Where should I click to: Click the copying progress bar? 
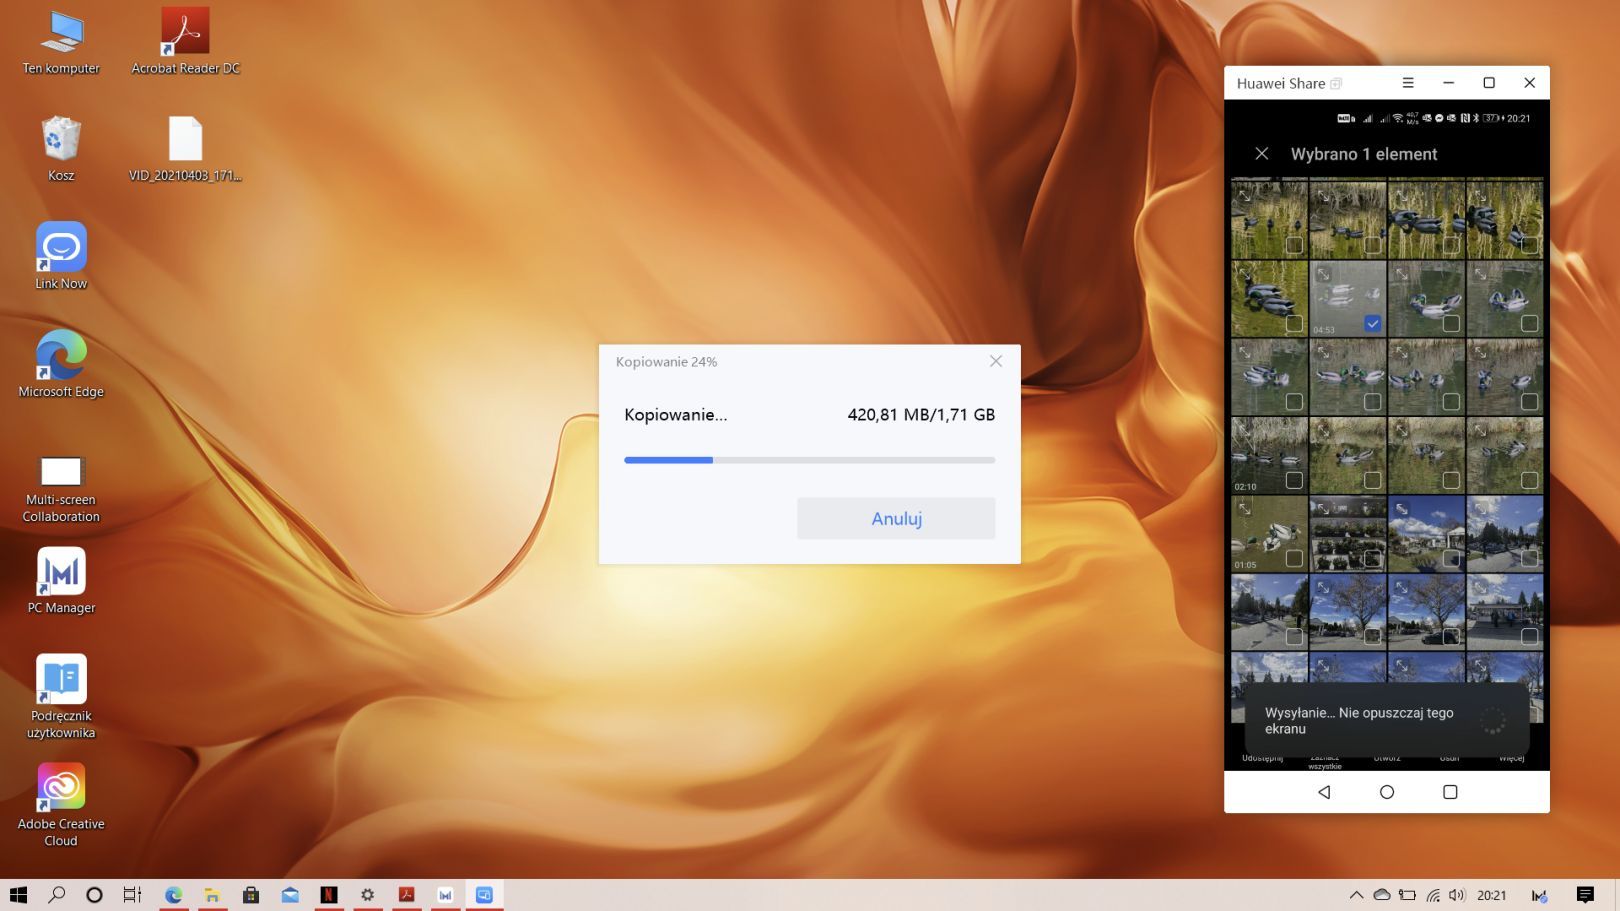(x=810, y=460)
